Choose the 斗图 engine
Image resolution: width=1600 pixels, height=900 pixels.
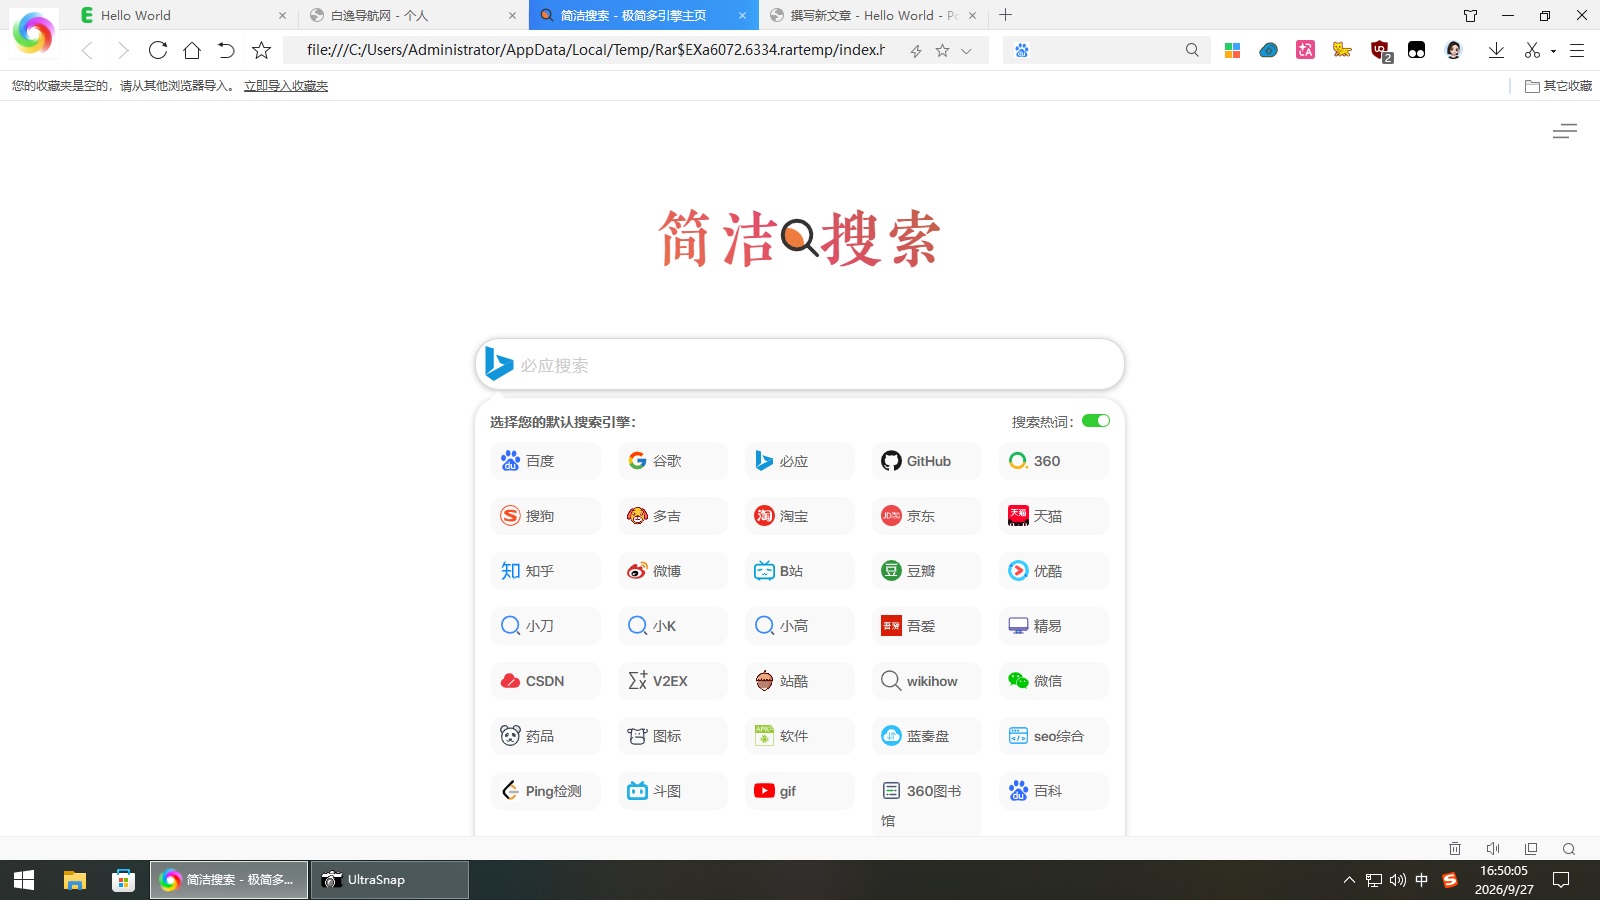click(672, 791)
